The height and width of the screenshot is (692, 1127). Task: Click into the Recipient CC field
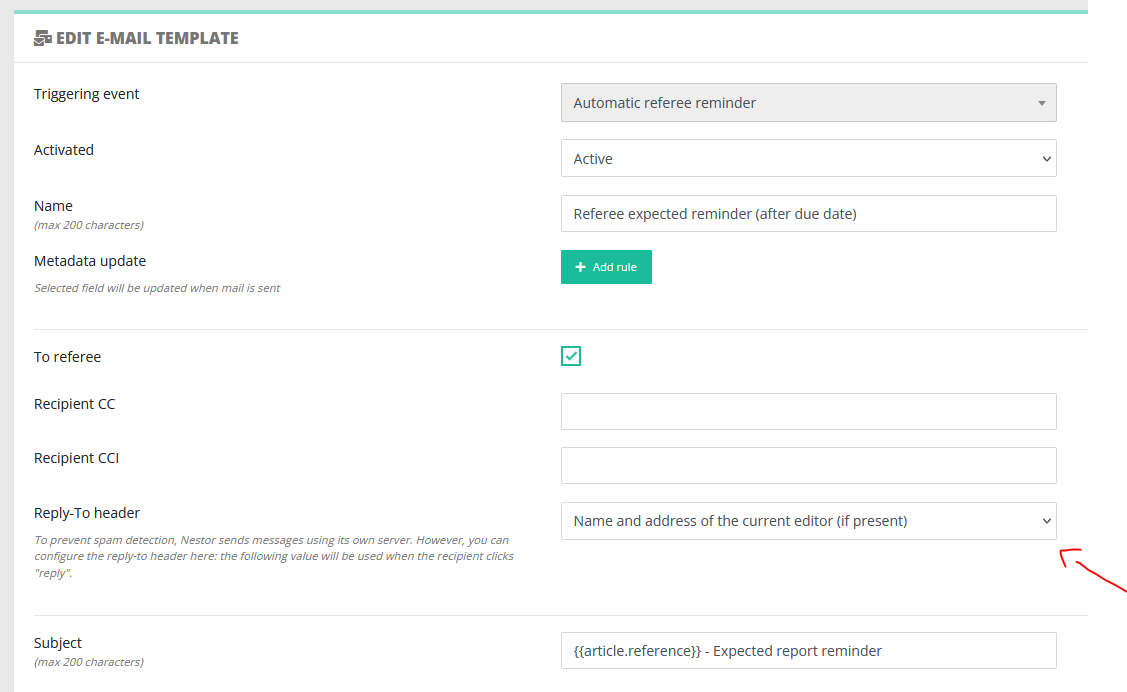[x=808, y=412]
